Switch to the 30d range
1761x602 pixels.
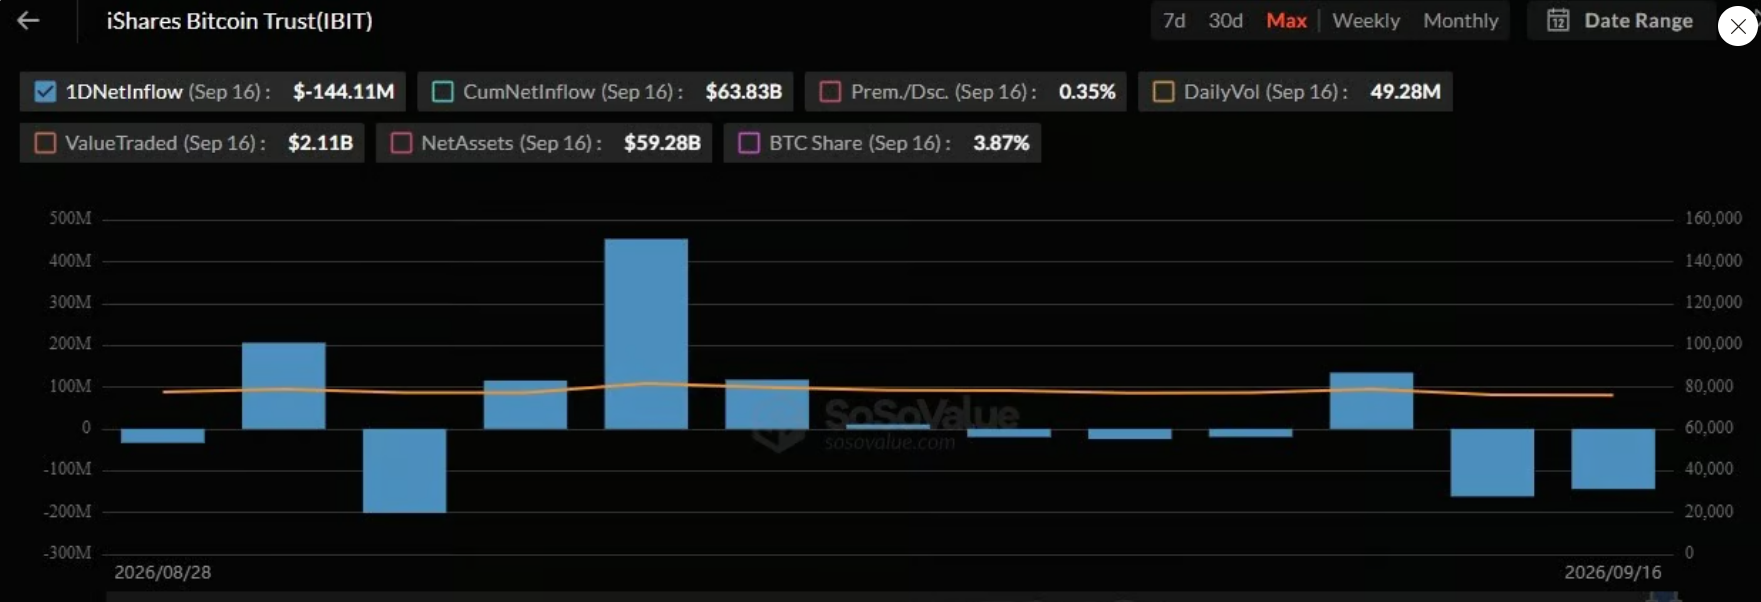pyautogui.click(x=1225, y=20)
